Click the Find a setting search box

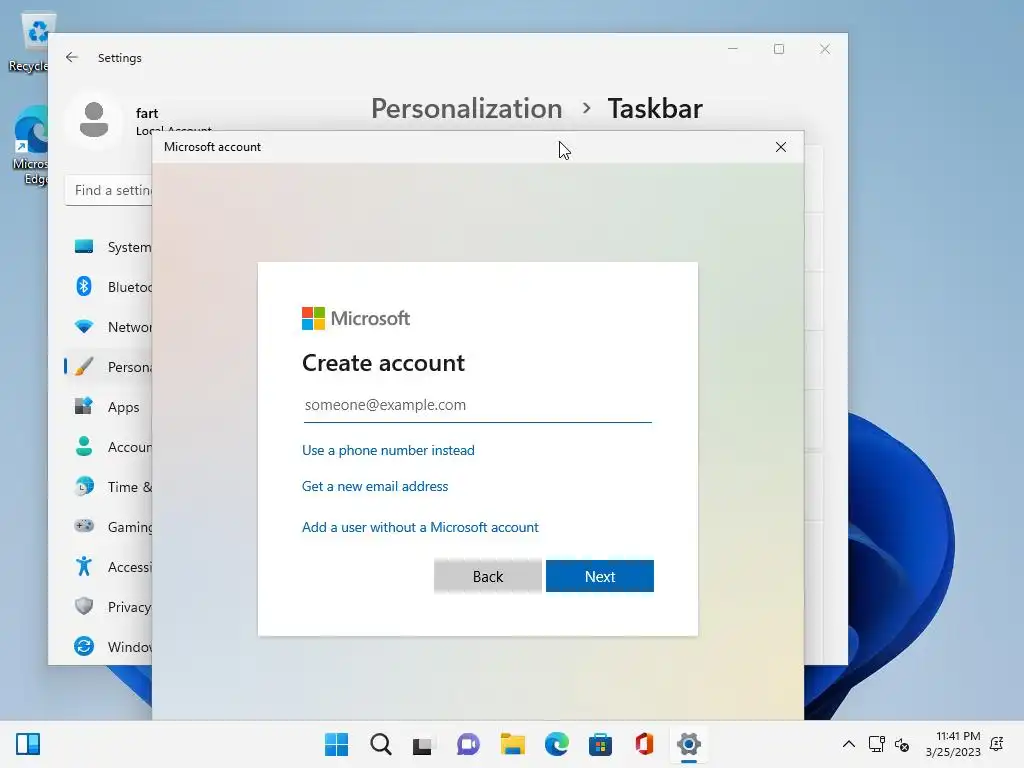coord(108,190)
